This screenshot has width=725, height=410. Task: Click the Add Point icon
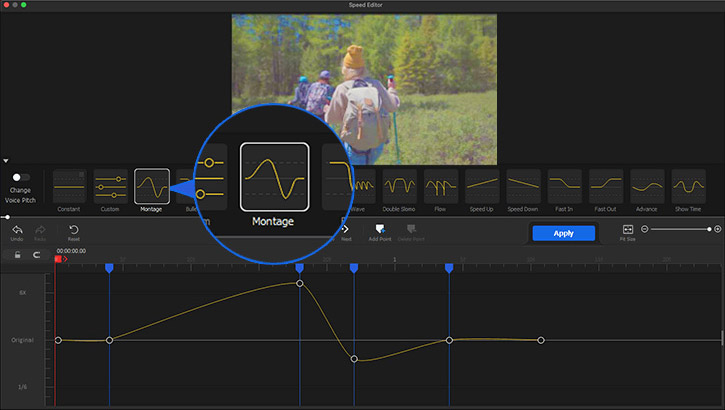click(x=380, y=230)
